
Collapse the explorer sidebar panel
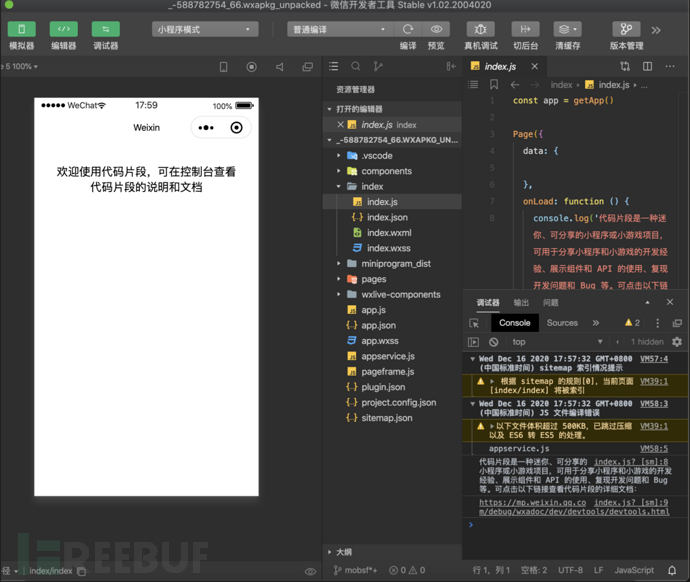pos(451,66)
